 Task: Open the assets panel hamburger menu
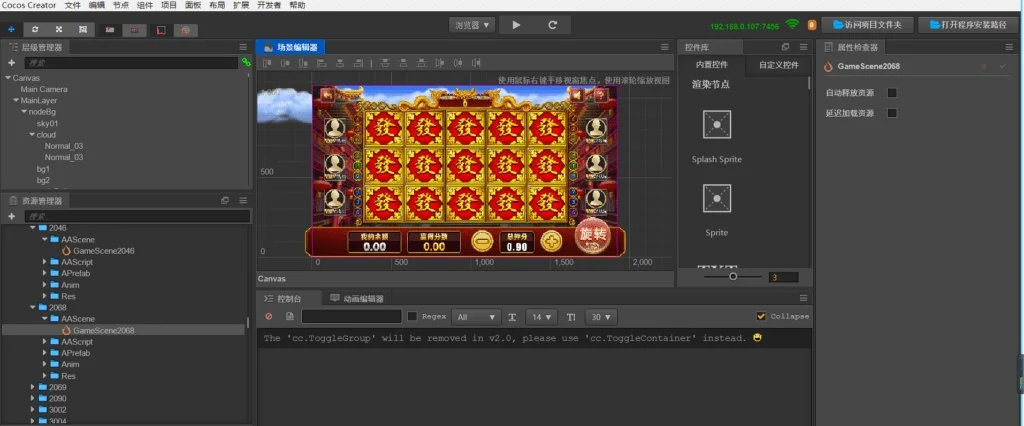tap(243, 201)
